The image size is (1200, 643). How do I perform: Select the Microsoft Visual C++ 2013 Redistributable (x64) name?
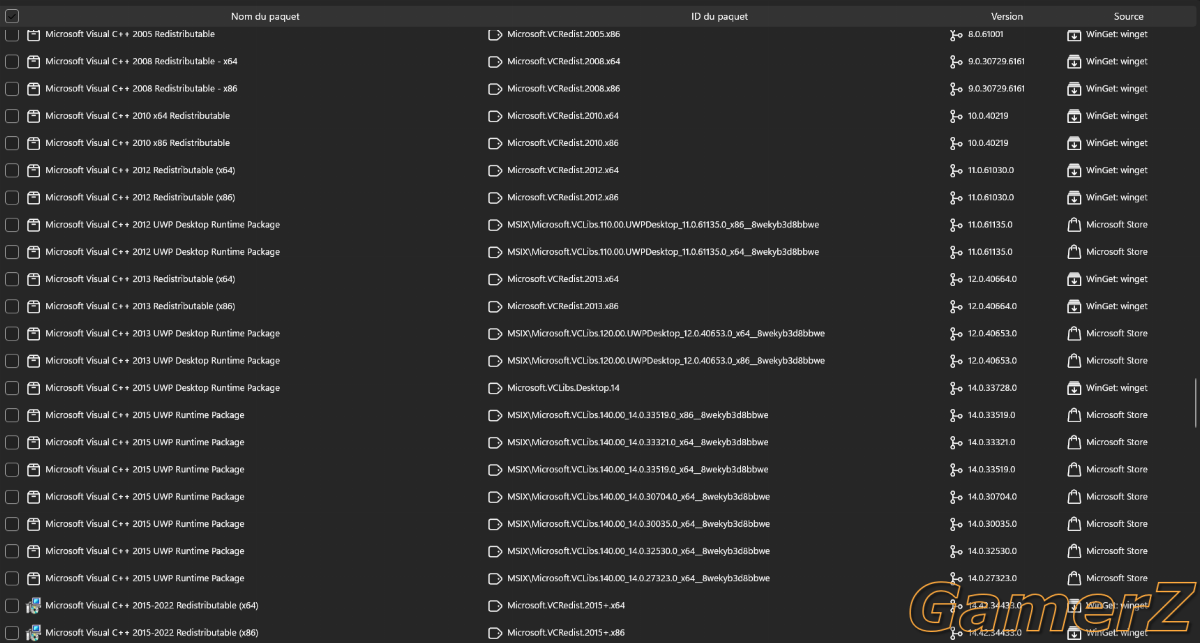140,279
